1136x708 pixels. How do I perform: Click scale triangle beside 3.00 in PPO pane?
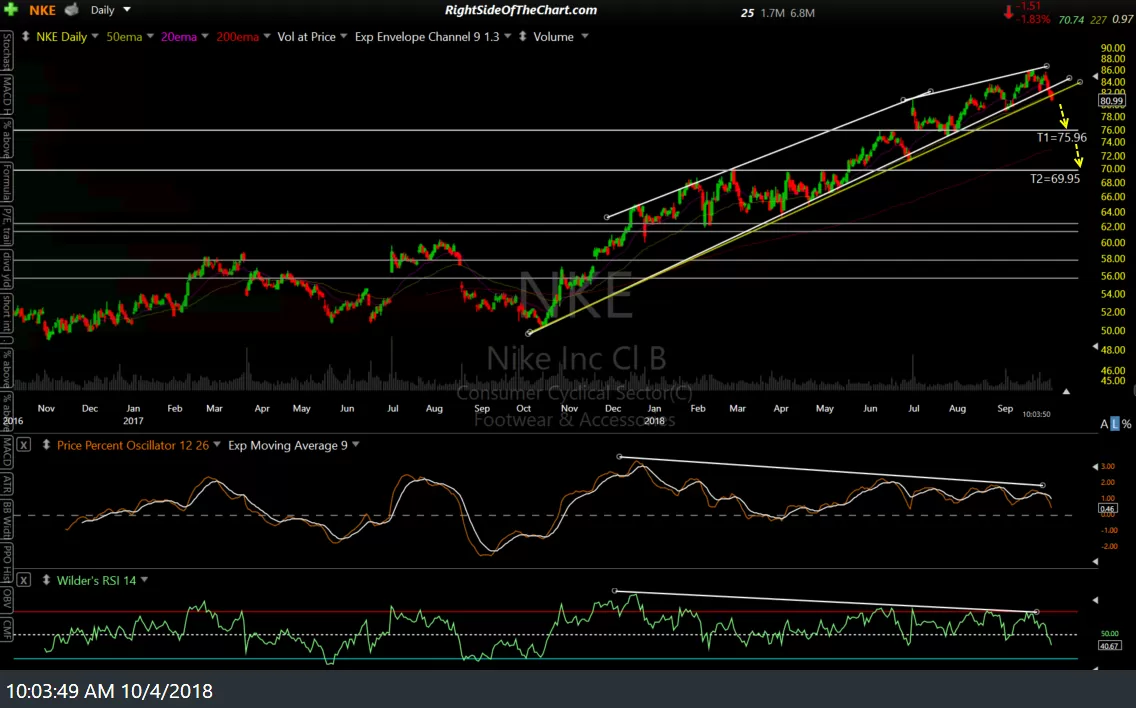pos(1095,467)
